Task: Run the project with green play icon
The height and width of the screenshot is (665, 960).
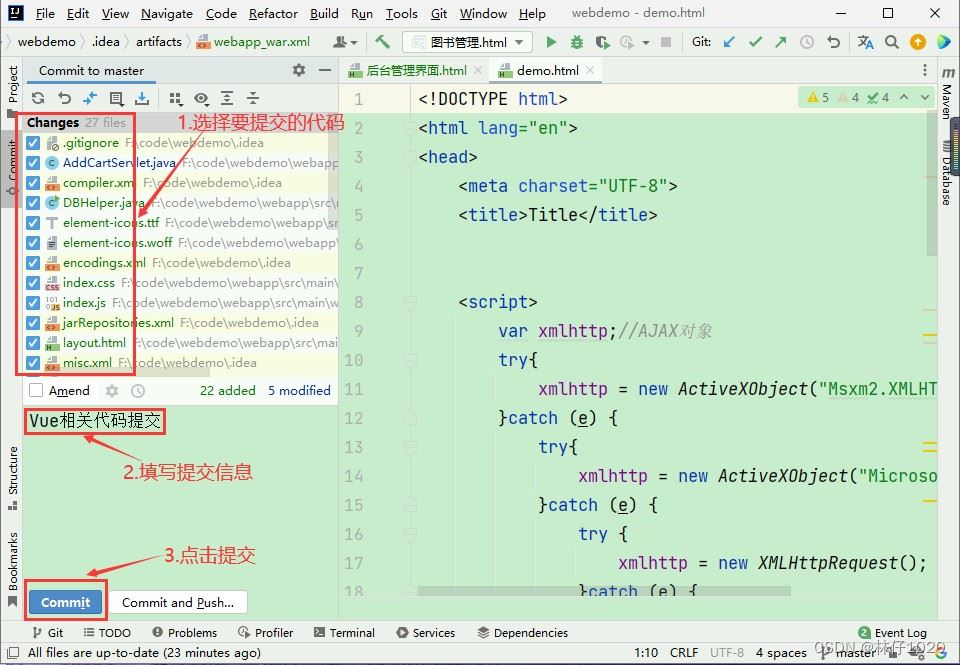Action: [551, 42]
